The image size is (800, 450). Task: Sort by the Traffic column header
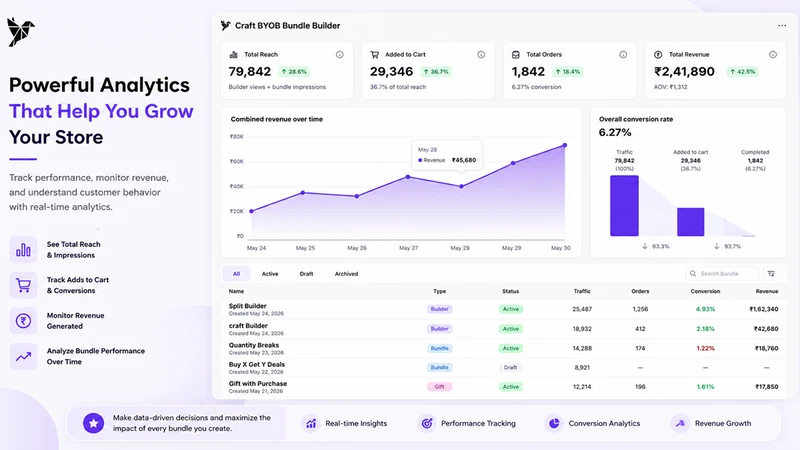(x=582, y=291)
